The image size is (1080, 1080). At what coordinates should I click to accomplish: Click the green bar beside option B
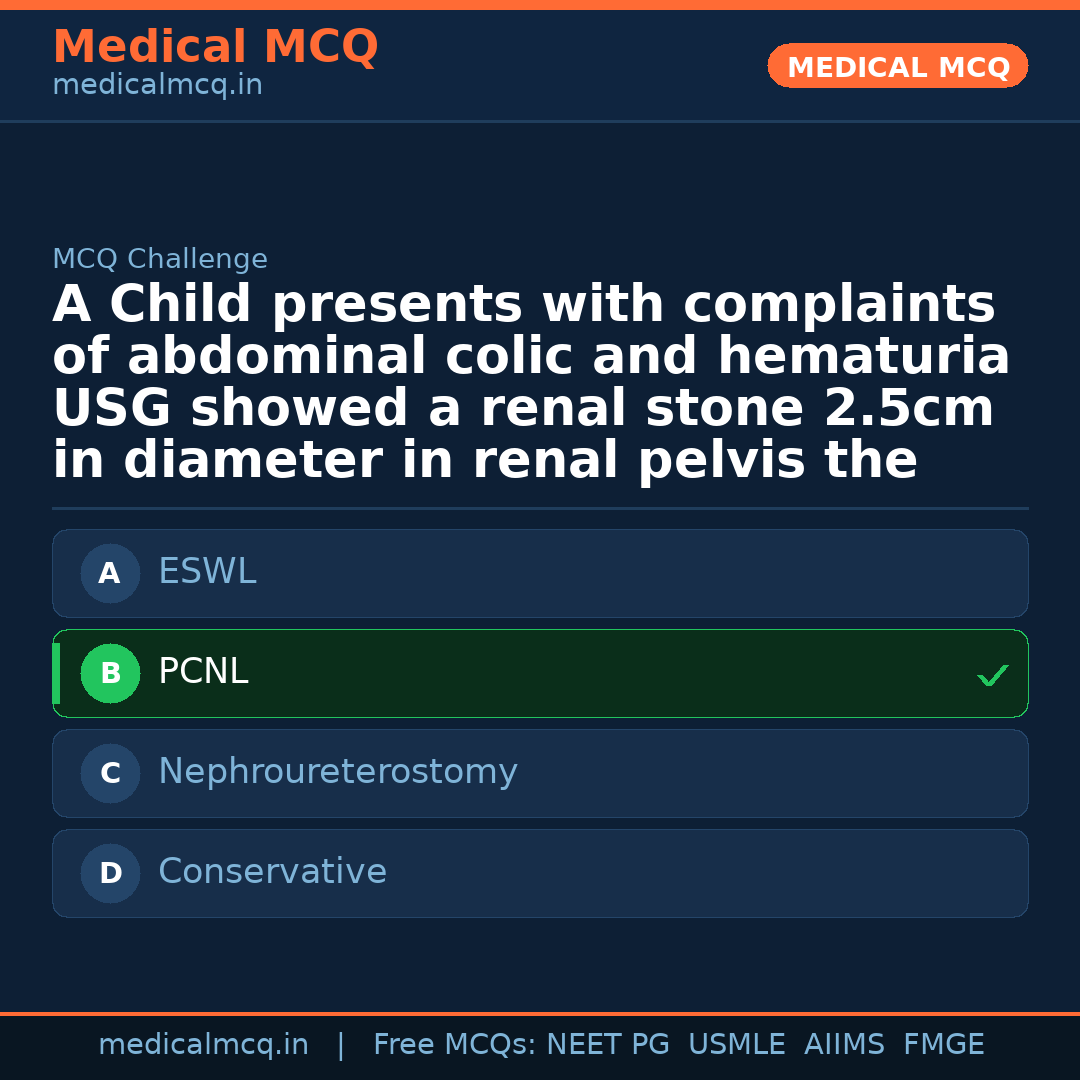[56, 673]
